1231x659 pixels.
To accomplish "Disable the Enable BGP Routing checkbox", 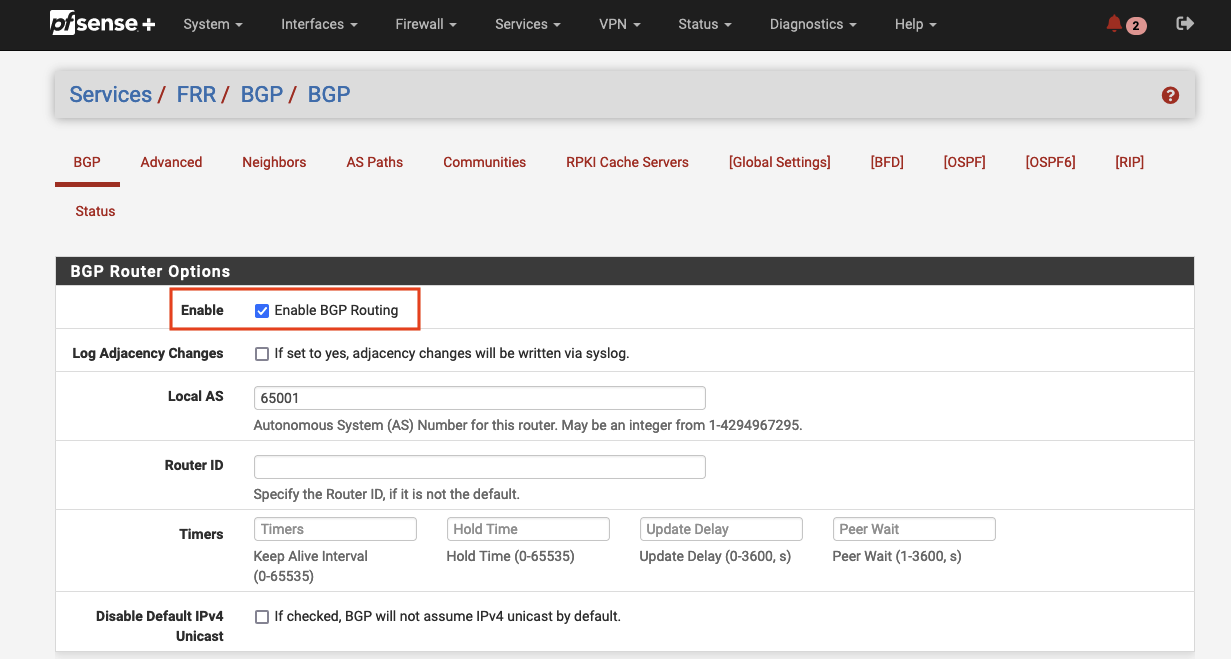I will [262, 310].
